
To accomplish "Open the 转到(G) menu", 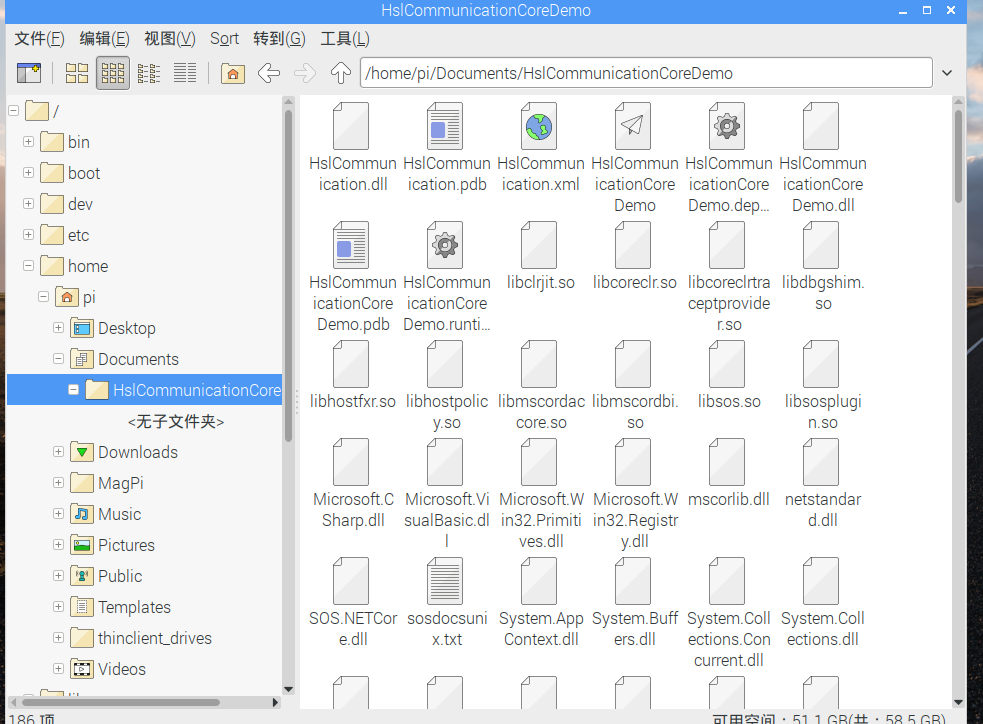I will click(279, 39).
